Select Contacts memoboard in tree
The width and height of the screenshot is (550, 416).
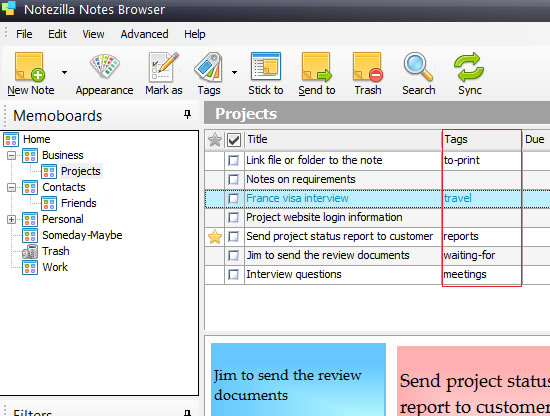[64, 187]
